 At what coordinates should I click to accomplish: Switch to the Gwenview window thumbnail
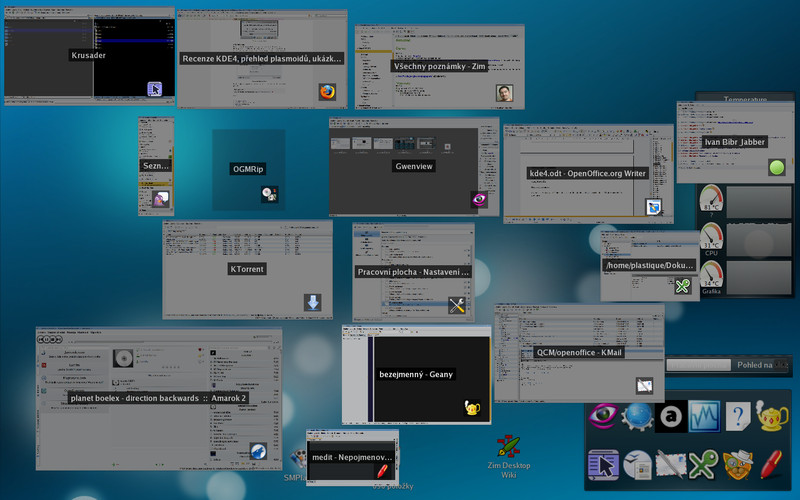tap(414, 166)
